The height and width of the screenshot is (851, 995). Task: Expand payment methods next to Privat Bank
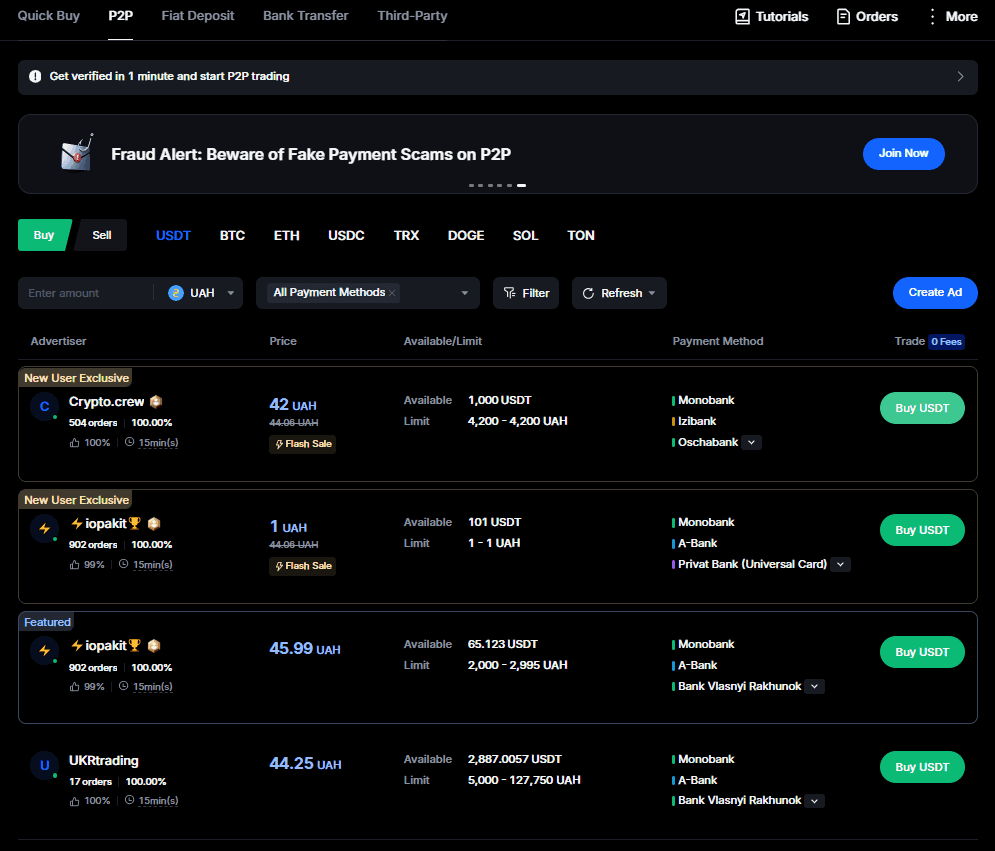coord(840,564)
